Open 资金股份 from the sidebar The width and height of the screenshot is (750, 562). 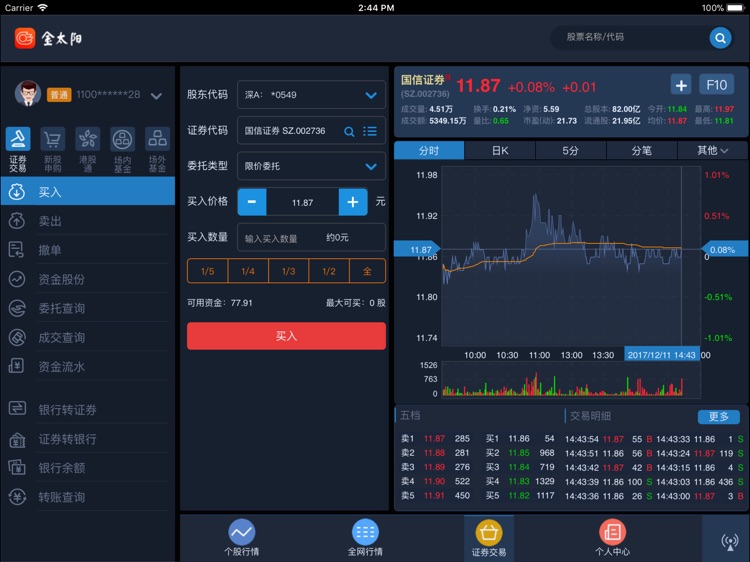(88, 279)
